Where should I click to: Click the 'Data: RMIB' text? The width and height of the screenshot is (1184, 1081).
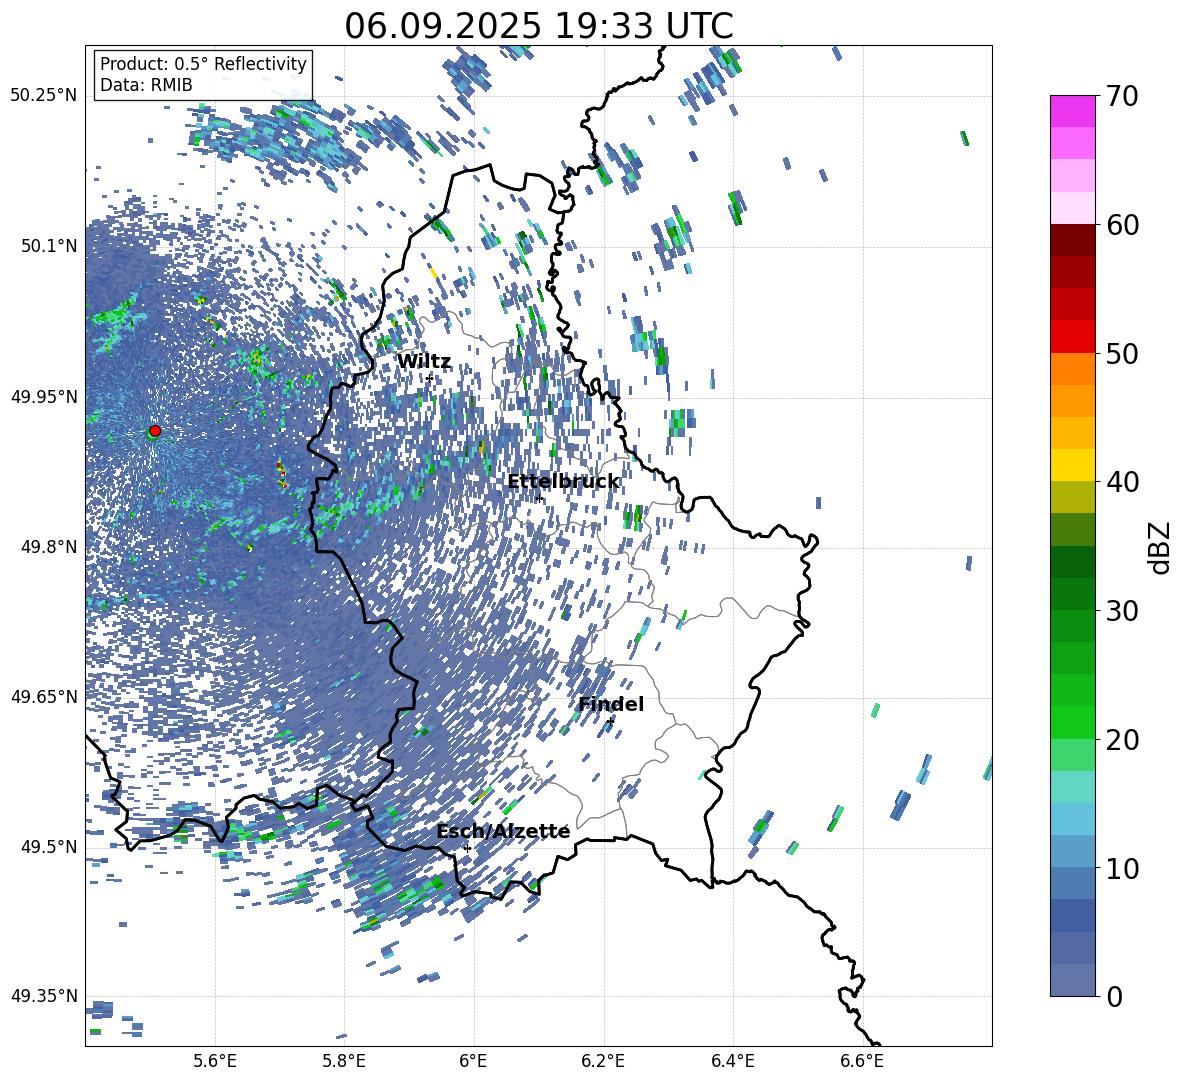point(146,85)
